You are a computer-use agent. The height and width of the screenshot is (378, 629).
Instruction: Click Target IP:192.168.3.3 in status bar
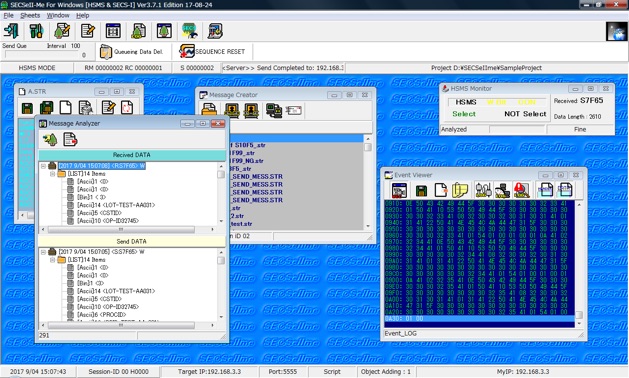tap(209, 372)
